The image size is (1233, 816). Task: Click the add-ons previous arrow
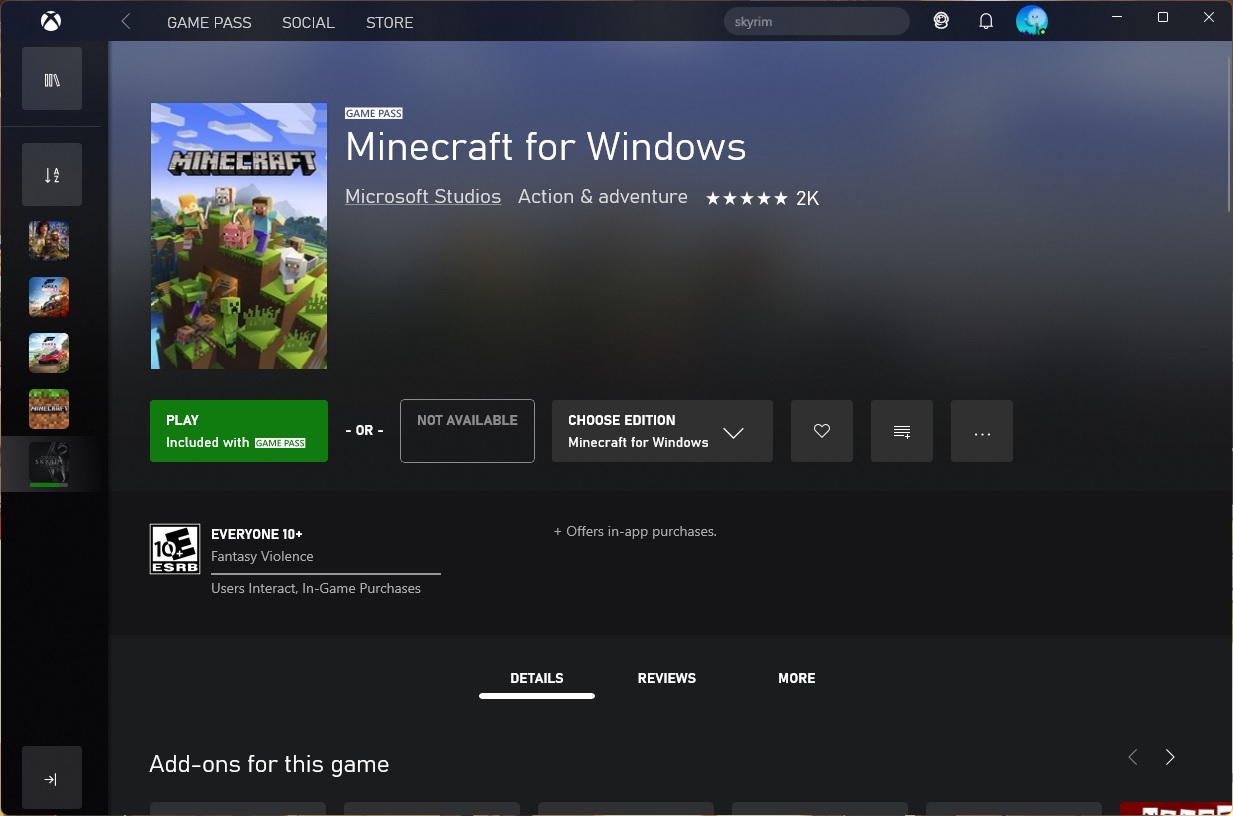pyautogui.click(x=1133, y=757)
